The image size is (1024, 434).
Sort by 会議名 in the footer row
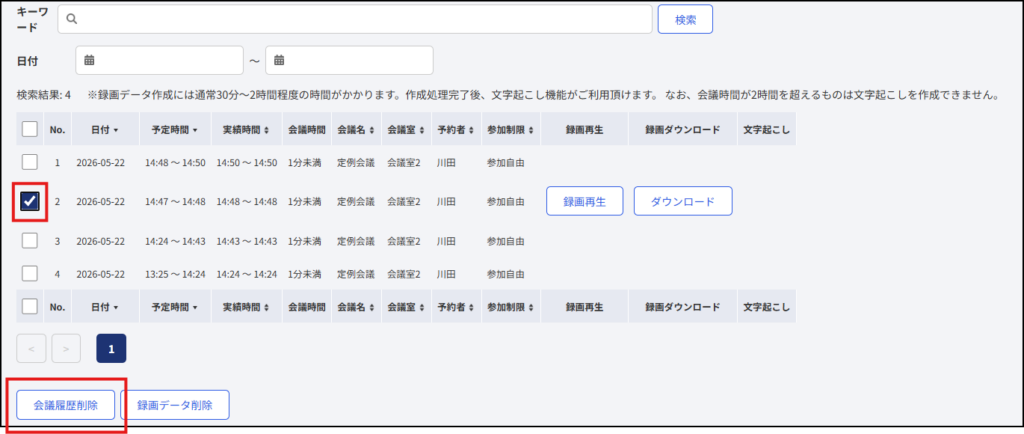click(x=355, y=306)
